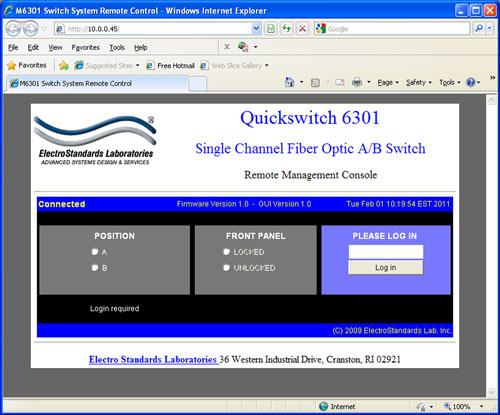This screenshot has width=500, height=415.
Task: Open the Electro Standards Laboratories link
Action: pos(153,359)
